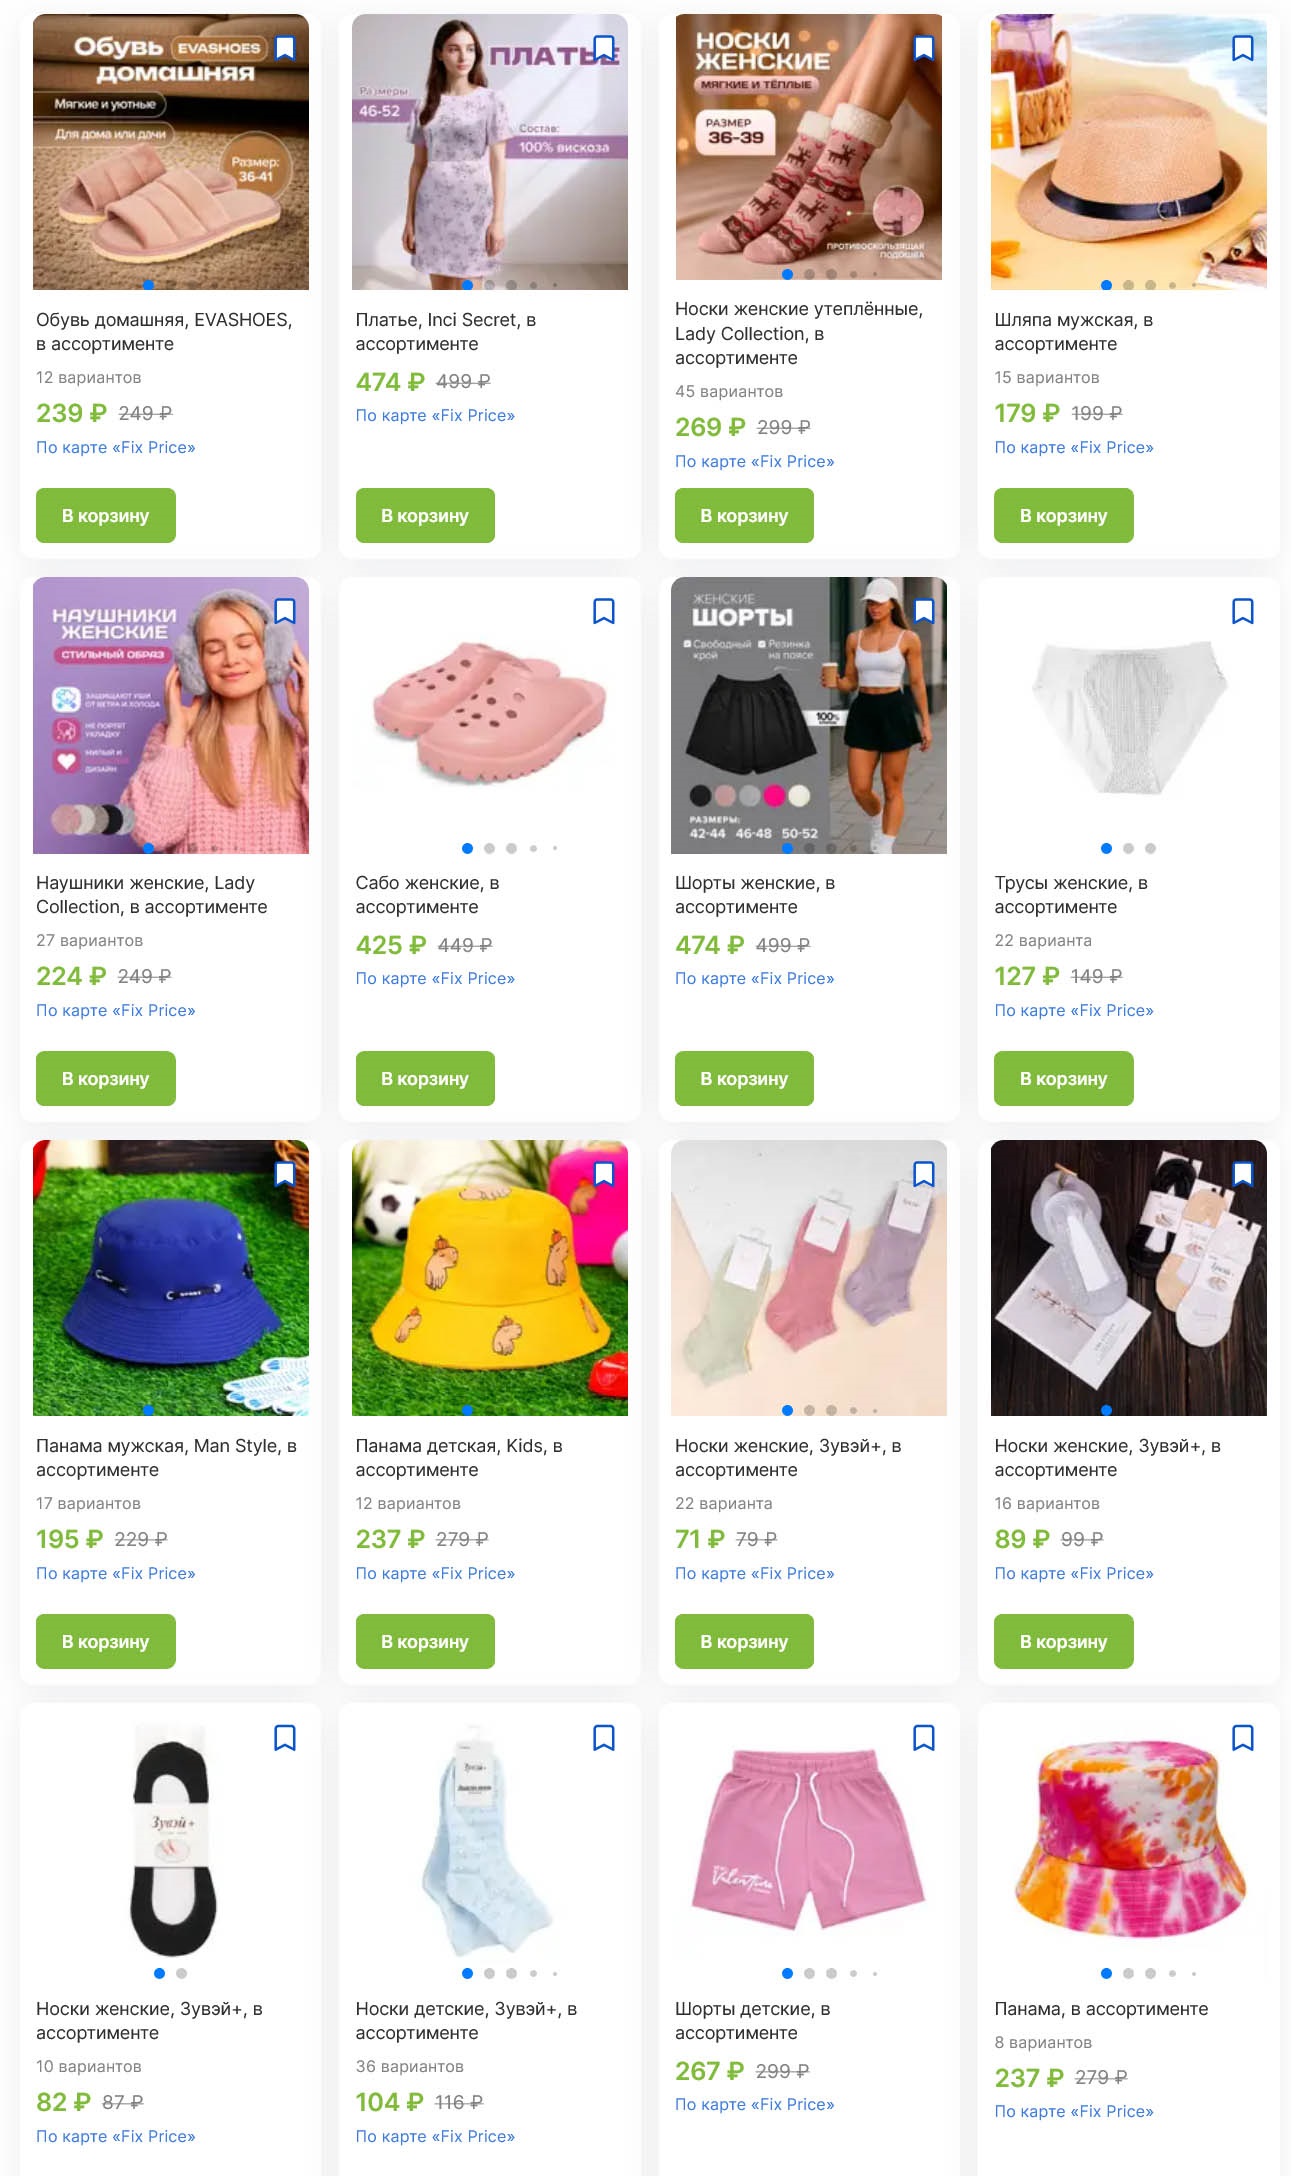Open Шорты женские product title link
This screenshot has height=2176, width=1296.
click(755, 895)
